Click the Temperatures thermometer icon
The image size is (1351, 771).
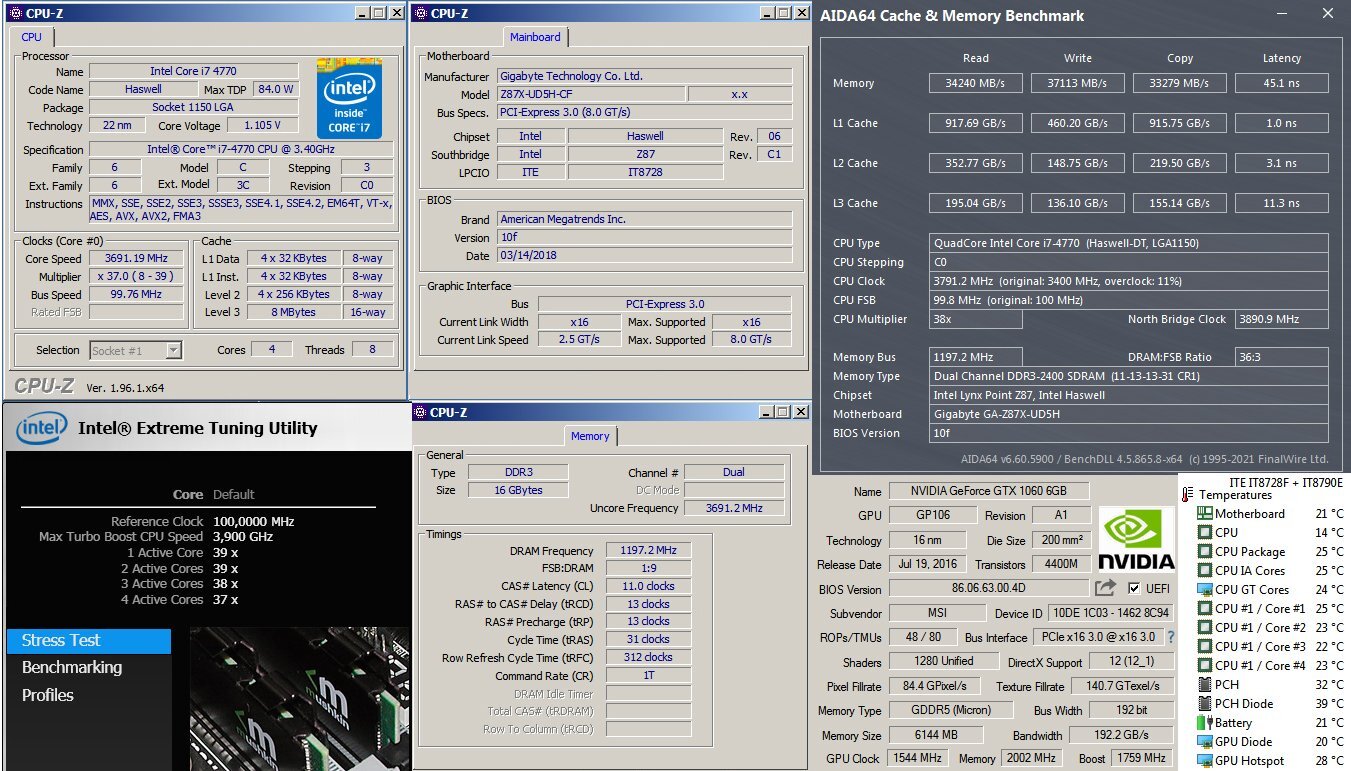pos(1187,495)
